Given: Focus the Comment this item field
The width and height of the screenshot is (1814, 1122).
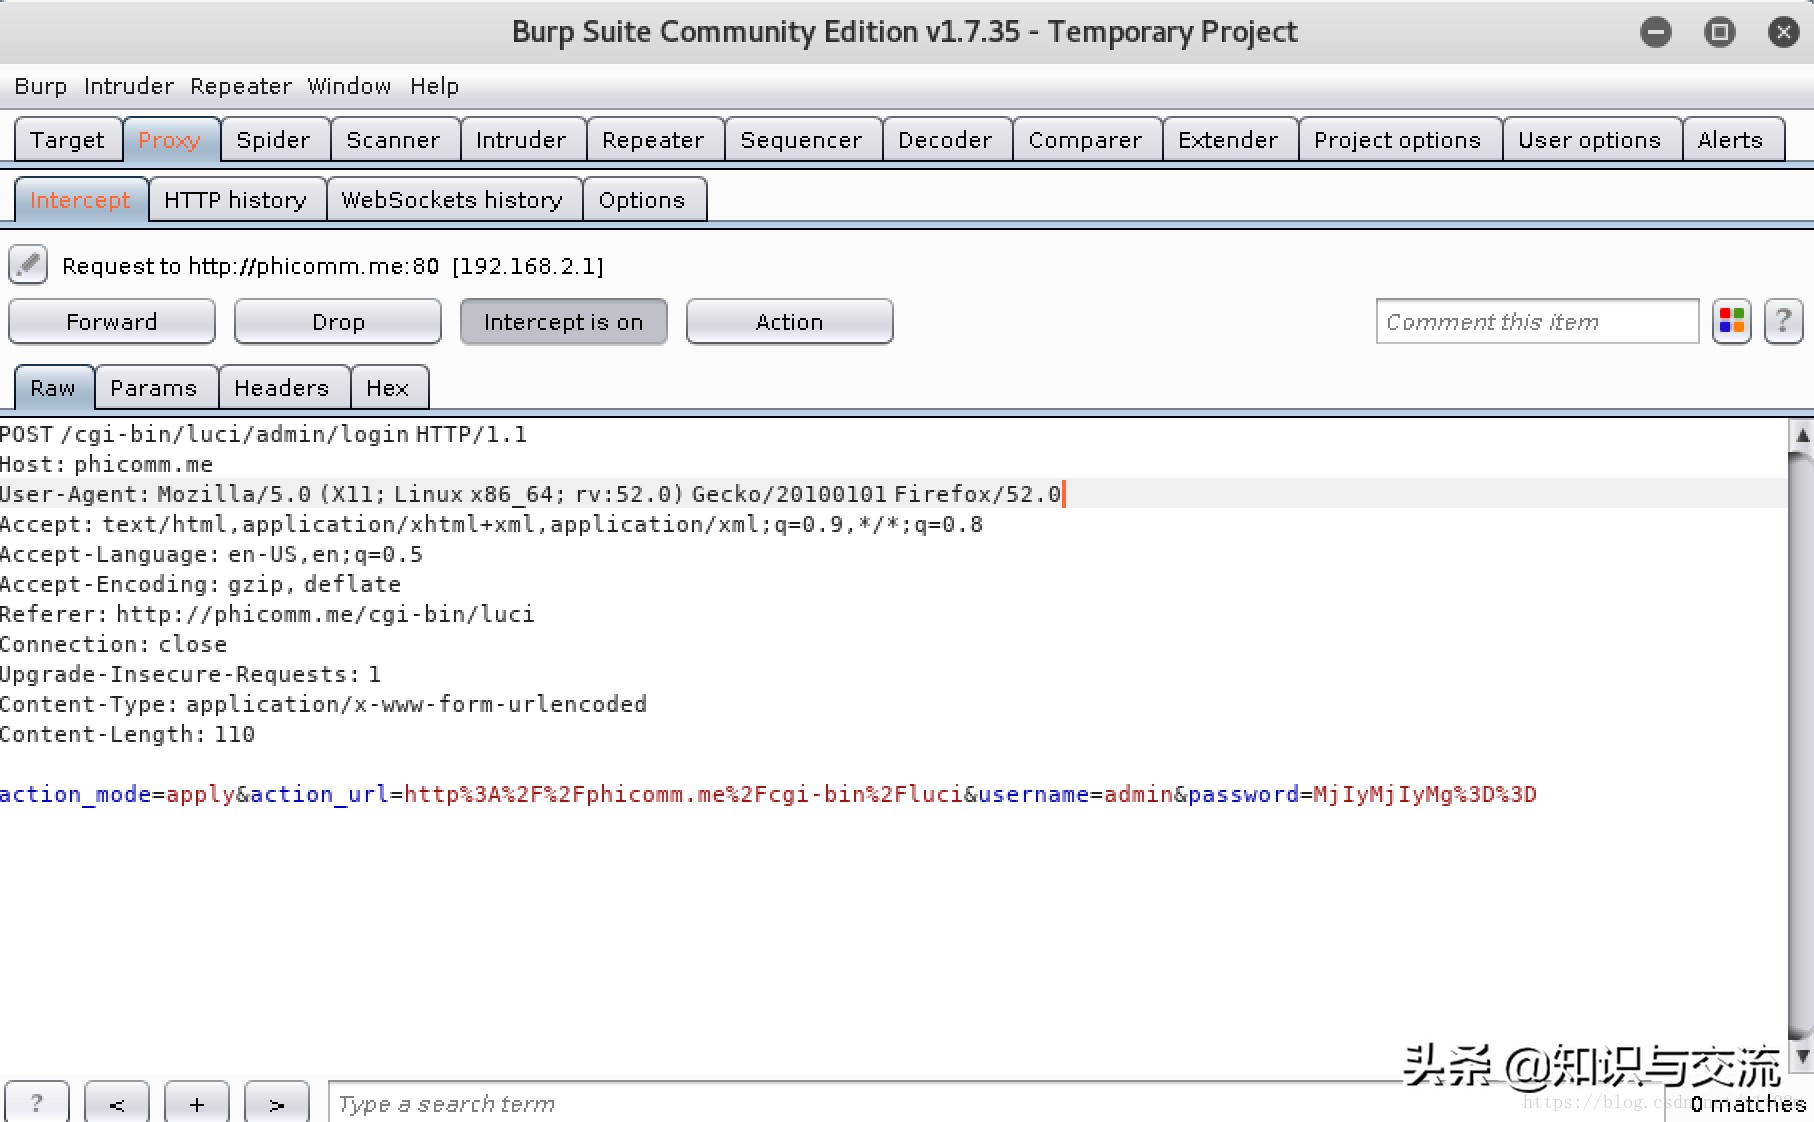Looking at the screenshot, I should 1538,322.
